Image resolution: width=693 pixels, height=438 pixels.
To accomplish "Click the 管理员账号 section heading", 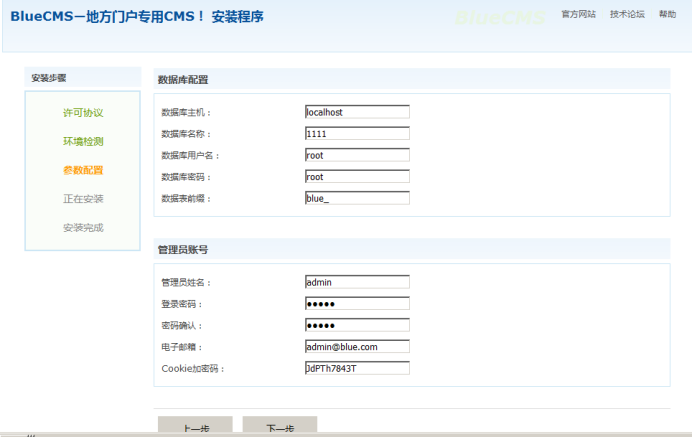I will pyautogui.click(x=183, y=250).
